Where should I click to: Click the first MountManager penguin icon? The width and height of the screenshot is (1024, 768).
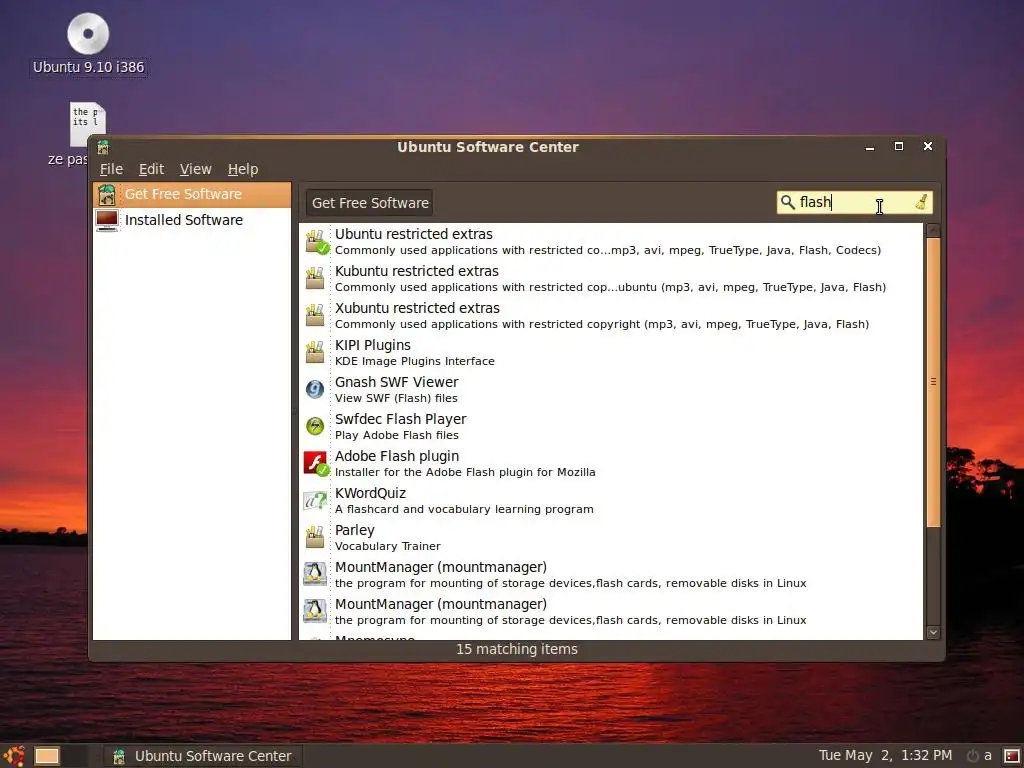315,574
